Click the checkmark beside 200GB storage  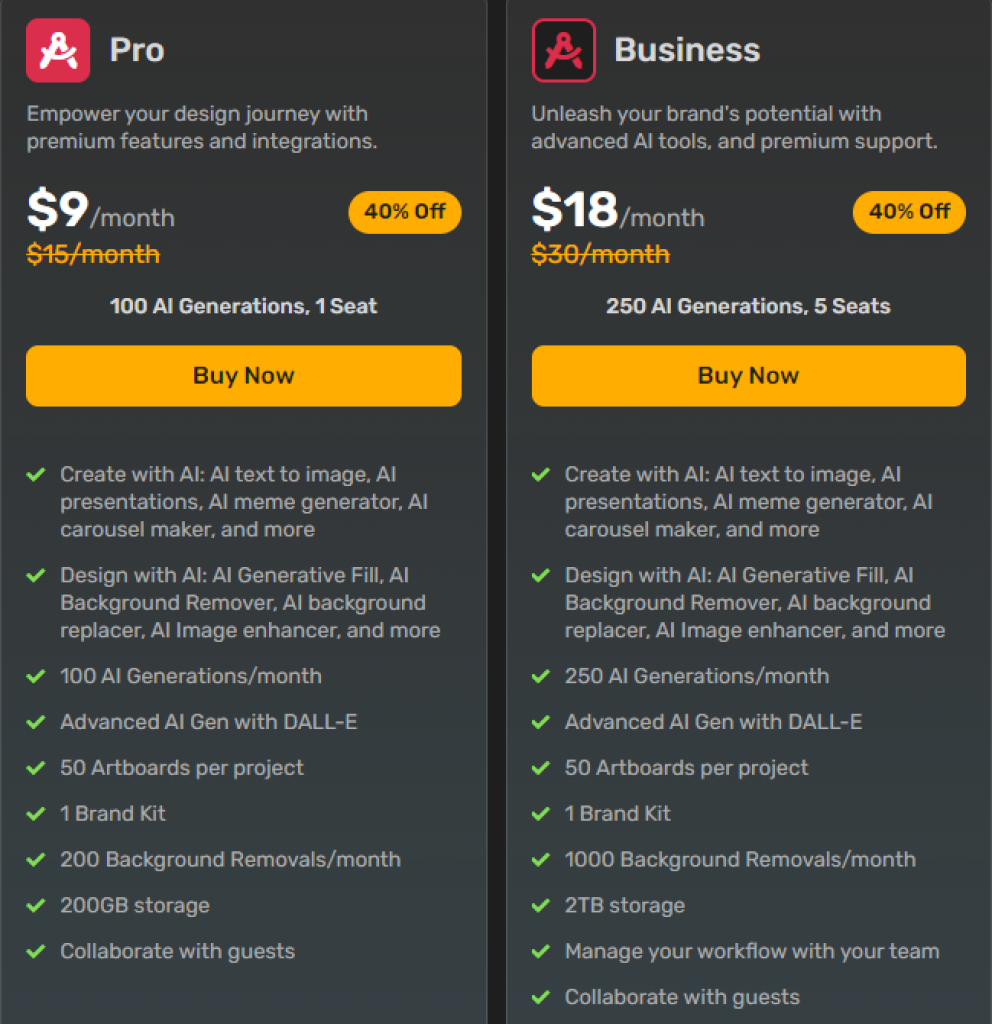pos(38,905)
